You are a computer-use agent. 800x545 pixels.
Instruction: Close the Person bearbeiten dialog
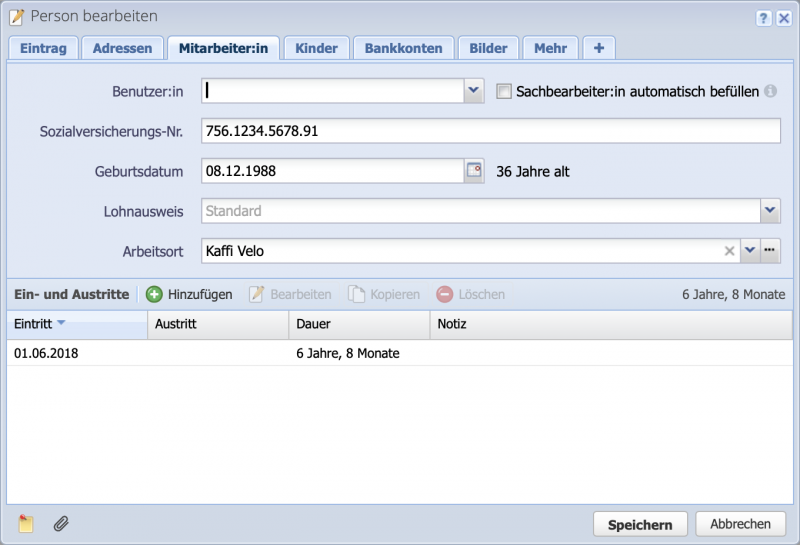784,18
